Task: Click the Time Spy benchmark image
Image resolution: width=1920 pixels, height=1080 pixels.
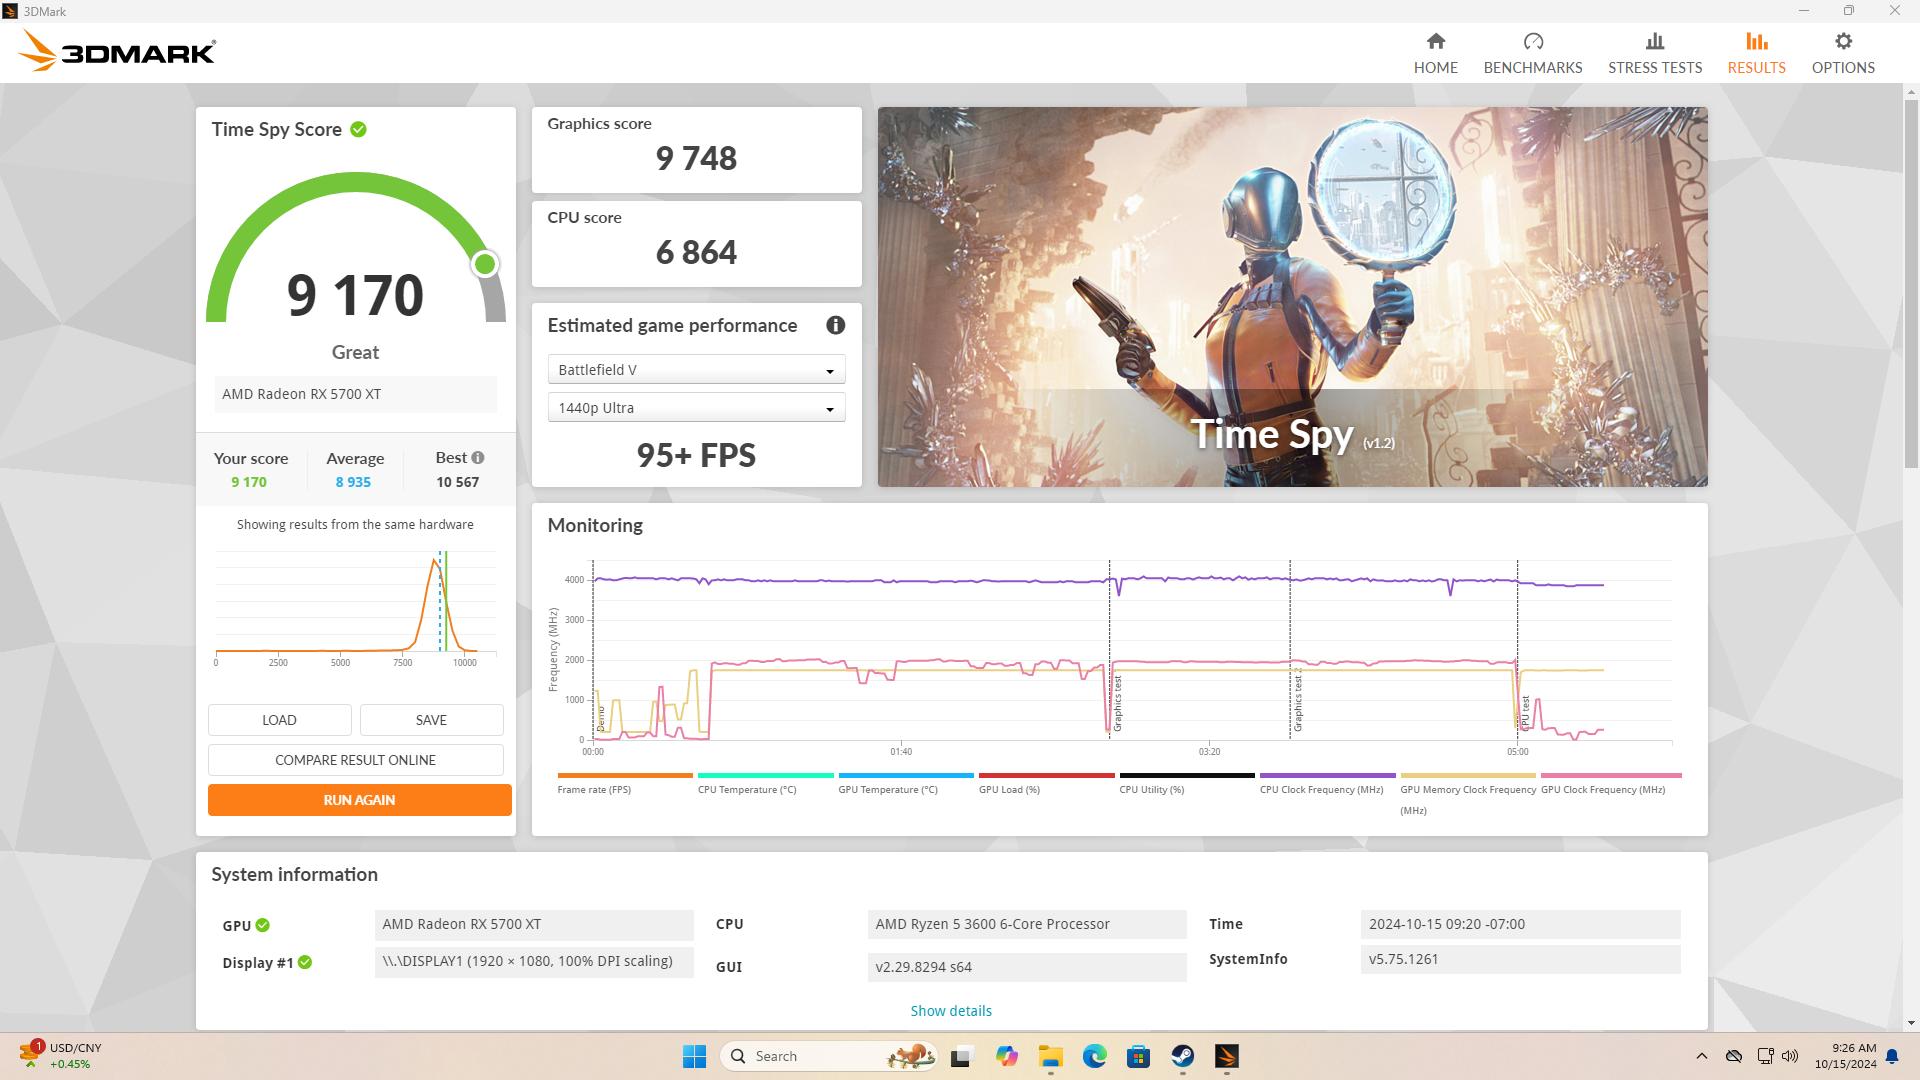Action: pos(1292,297)
